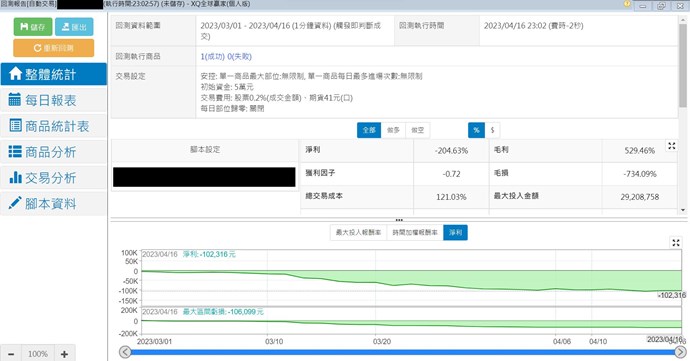Open the 整體統計 overall statistics tab
This screenshot has height=361, width=690.
[53, 74]
